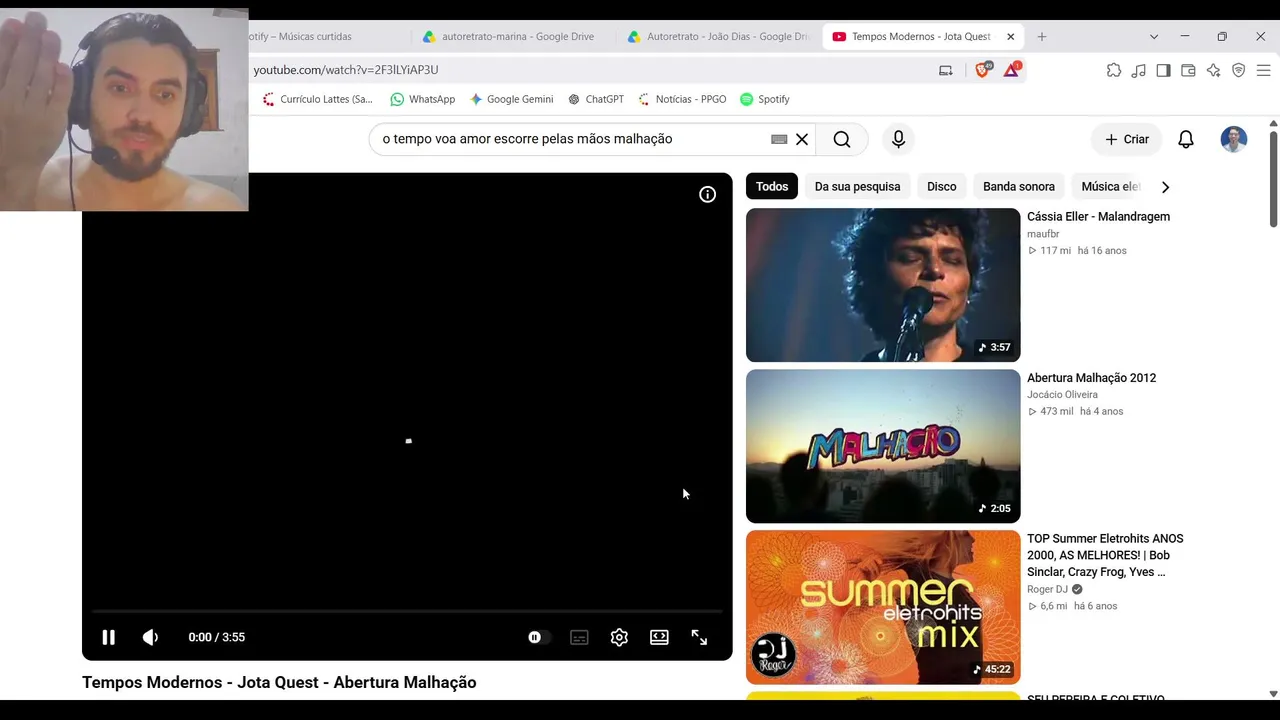Viewport: 1280px width, 720px height.
Task: Open the ChatGPT bookmark
Action: pyautogui.click(x=595, y=99)
